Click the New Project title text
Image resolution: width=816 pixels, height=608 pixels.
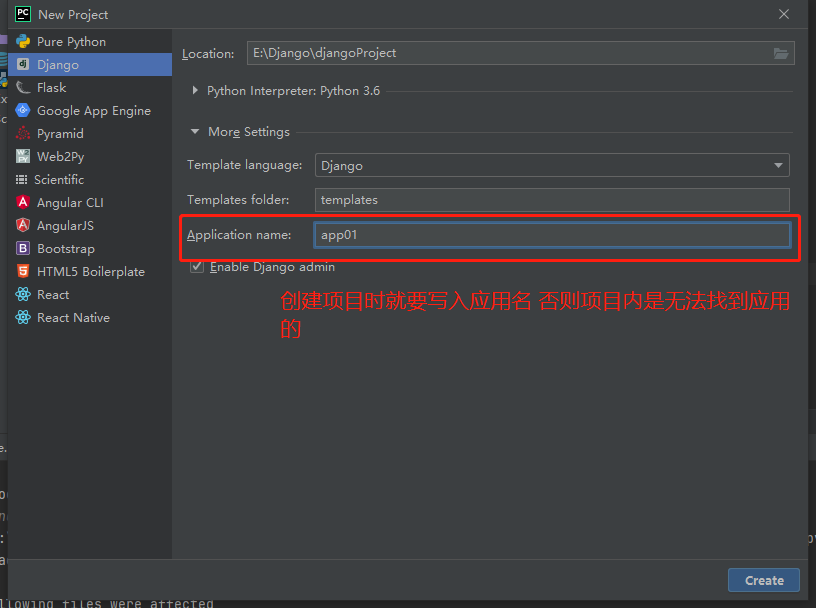pyautogui.click(x=73, y=15)
